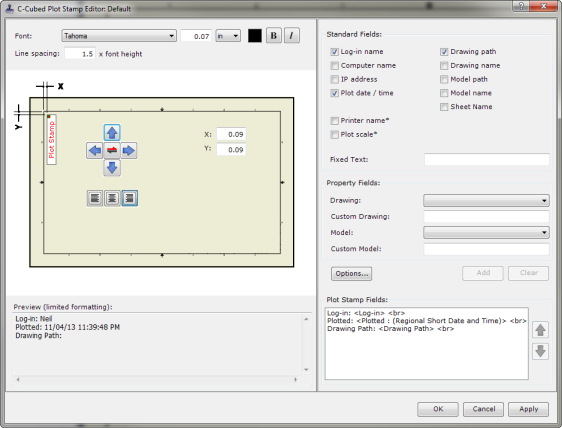Set left text alignment
This screenshot has width=562, height=428.
tap(95, 198)
